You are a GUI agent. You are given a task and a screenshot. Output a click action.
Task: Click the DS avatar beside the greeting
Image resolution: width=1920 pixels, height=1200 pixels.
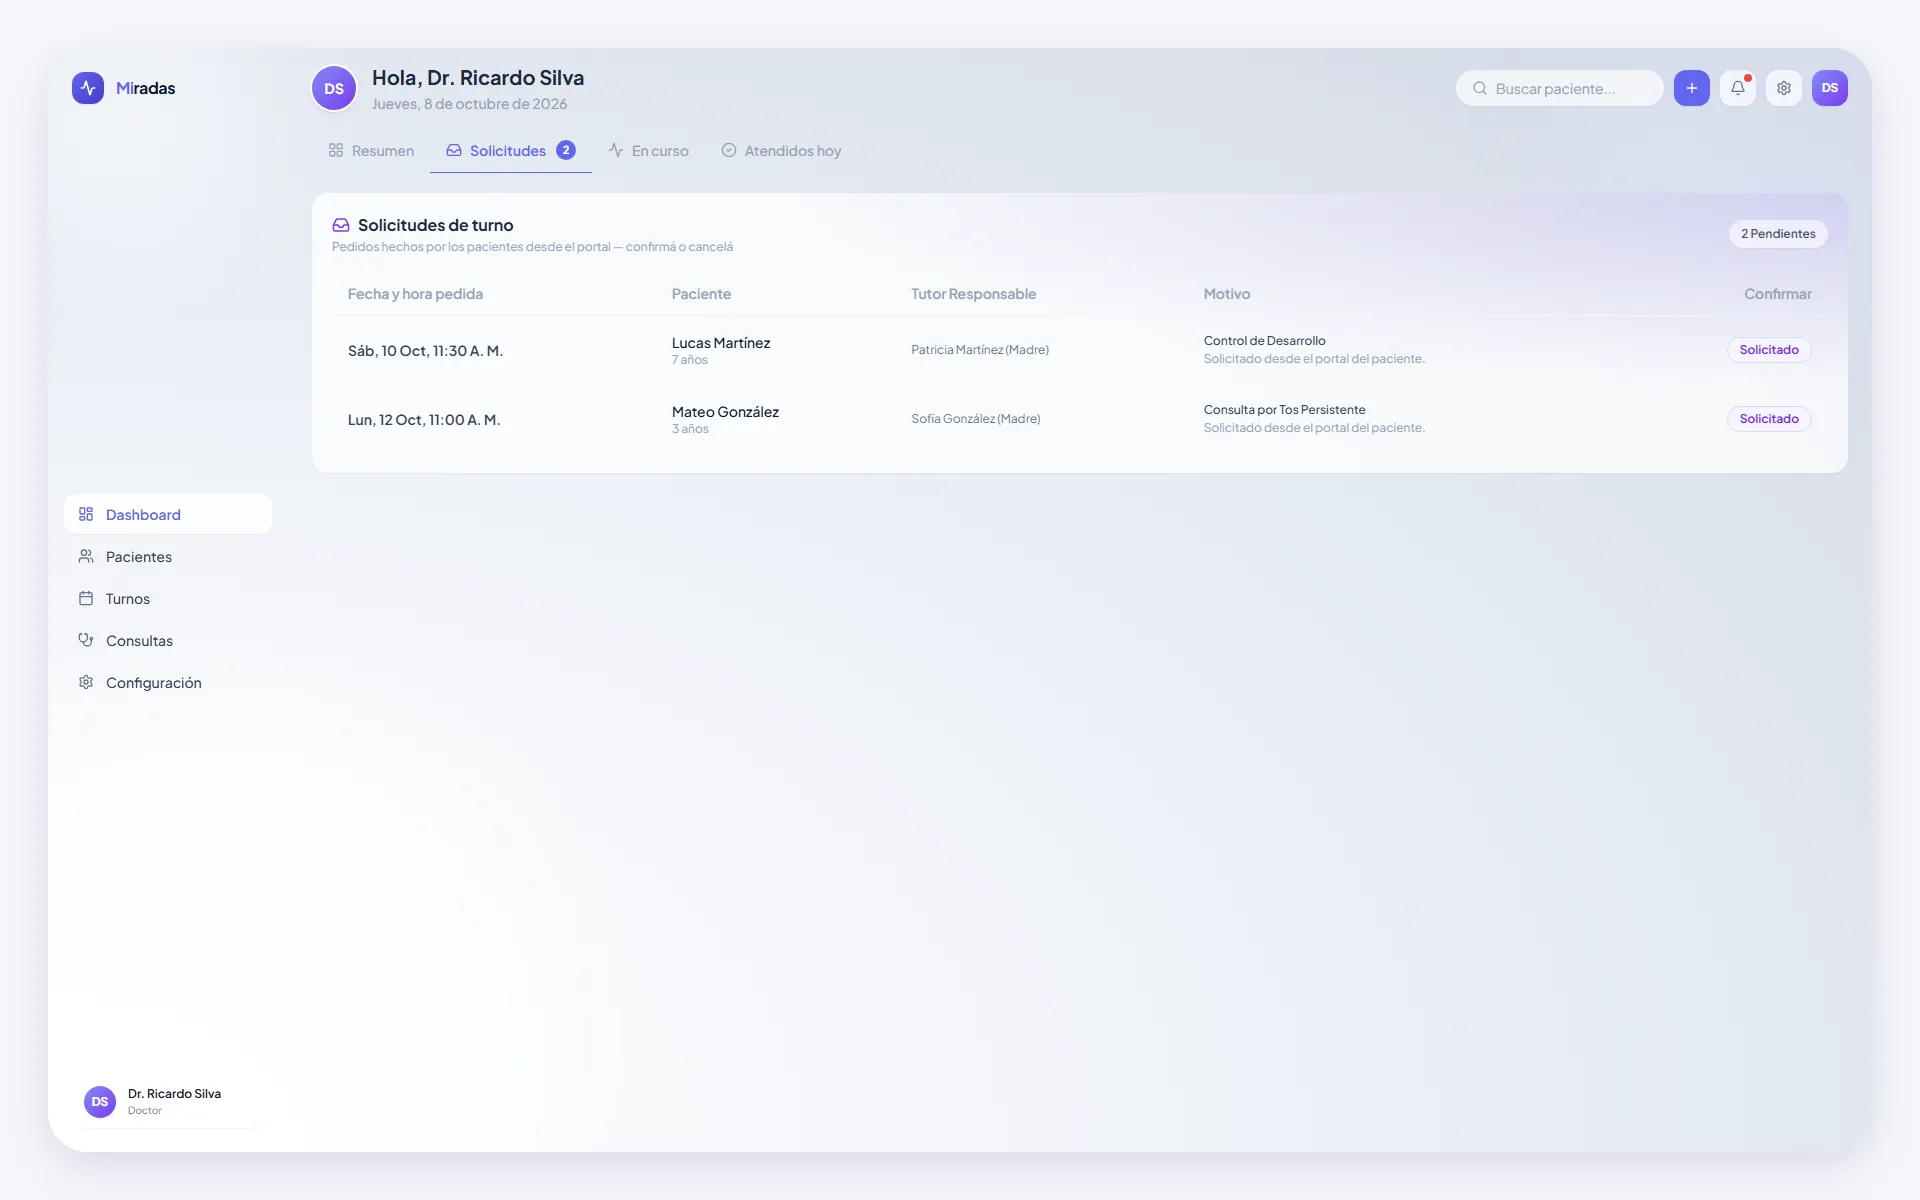[334, 89]
